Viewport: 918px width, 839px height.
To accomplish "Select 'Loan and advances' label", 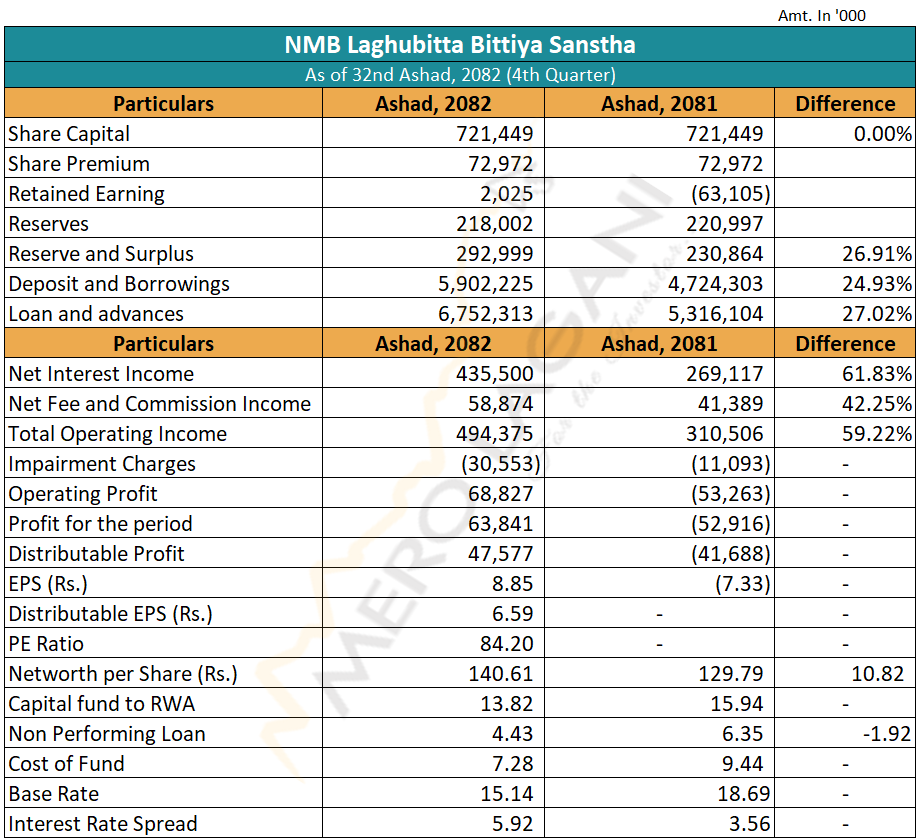I will coord(96,314).
